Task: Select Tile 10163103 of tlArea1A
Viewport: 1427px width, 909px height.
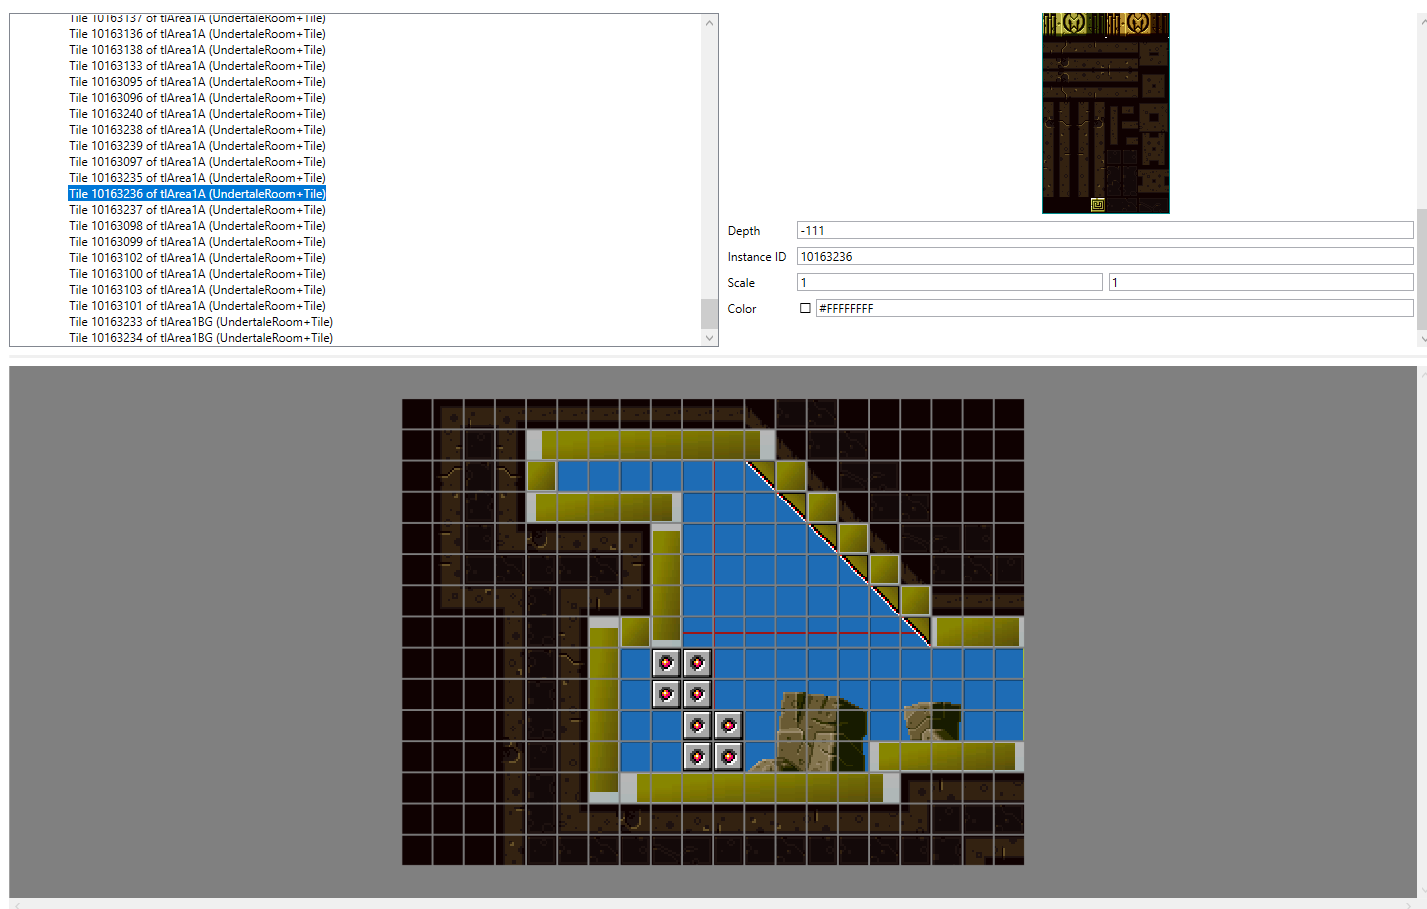Action: coord(197,290)
